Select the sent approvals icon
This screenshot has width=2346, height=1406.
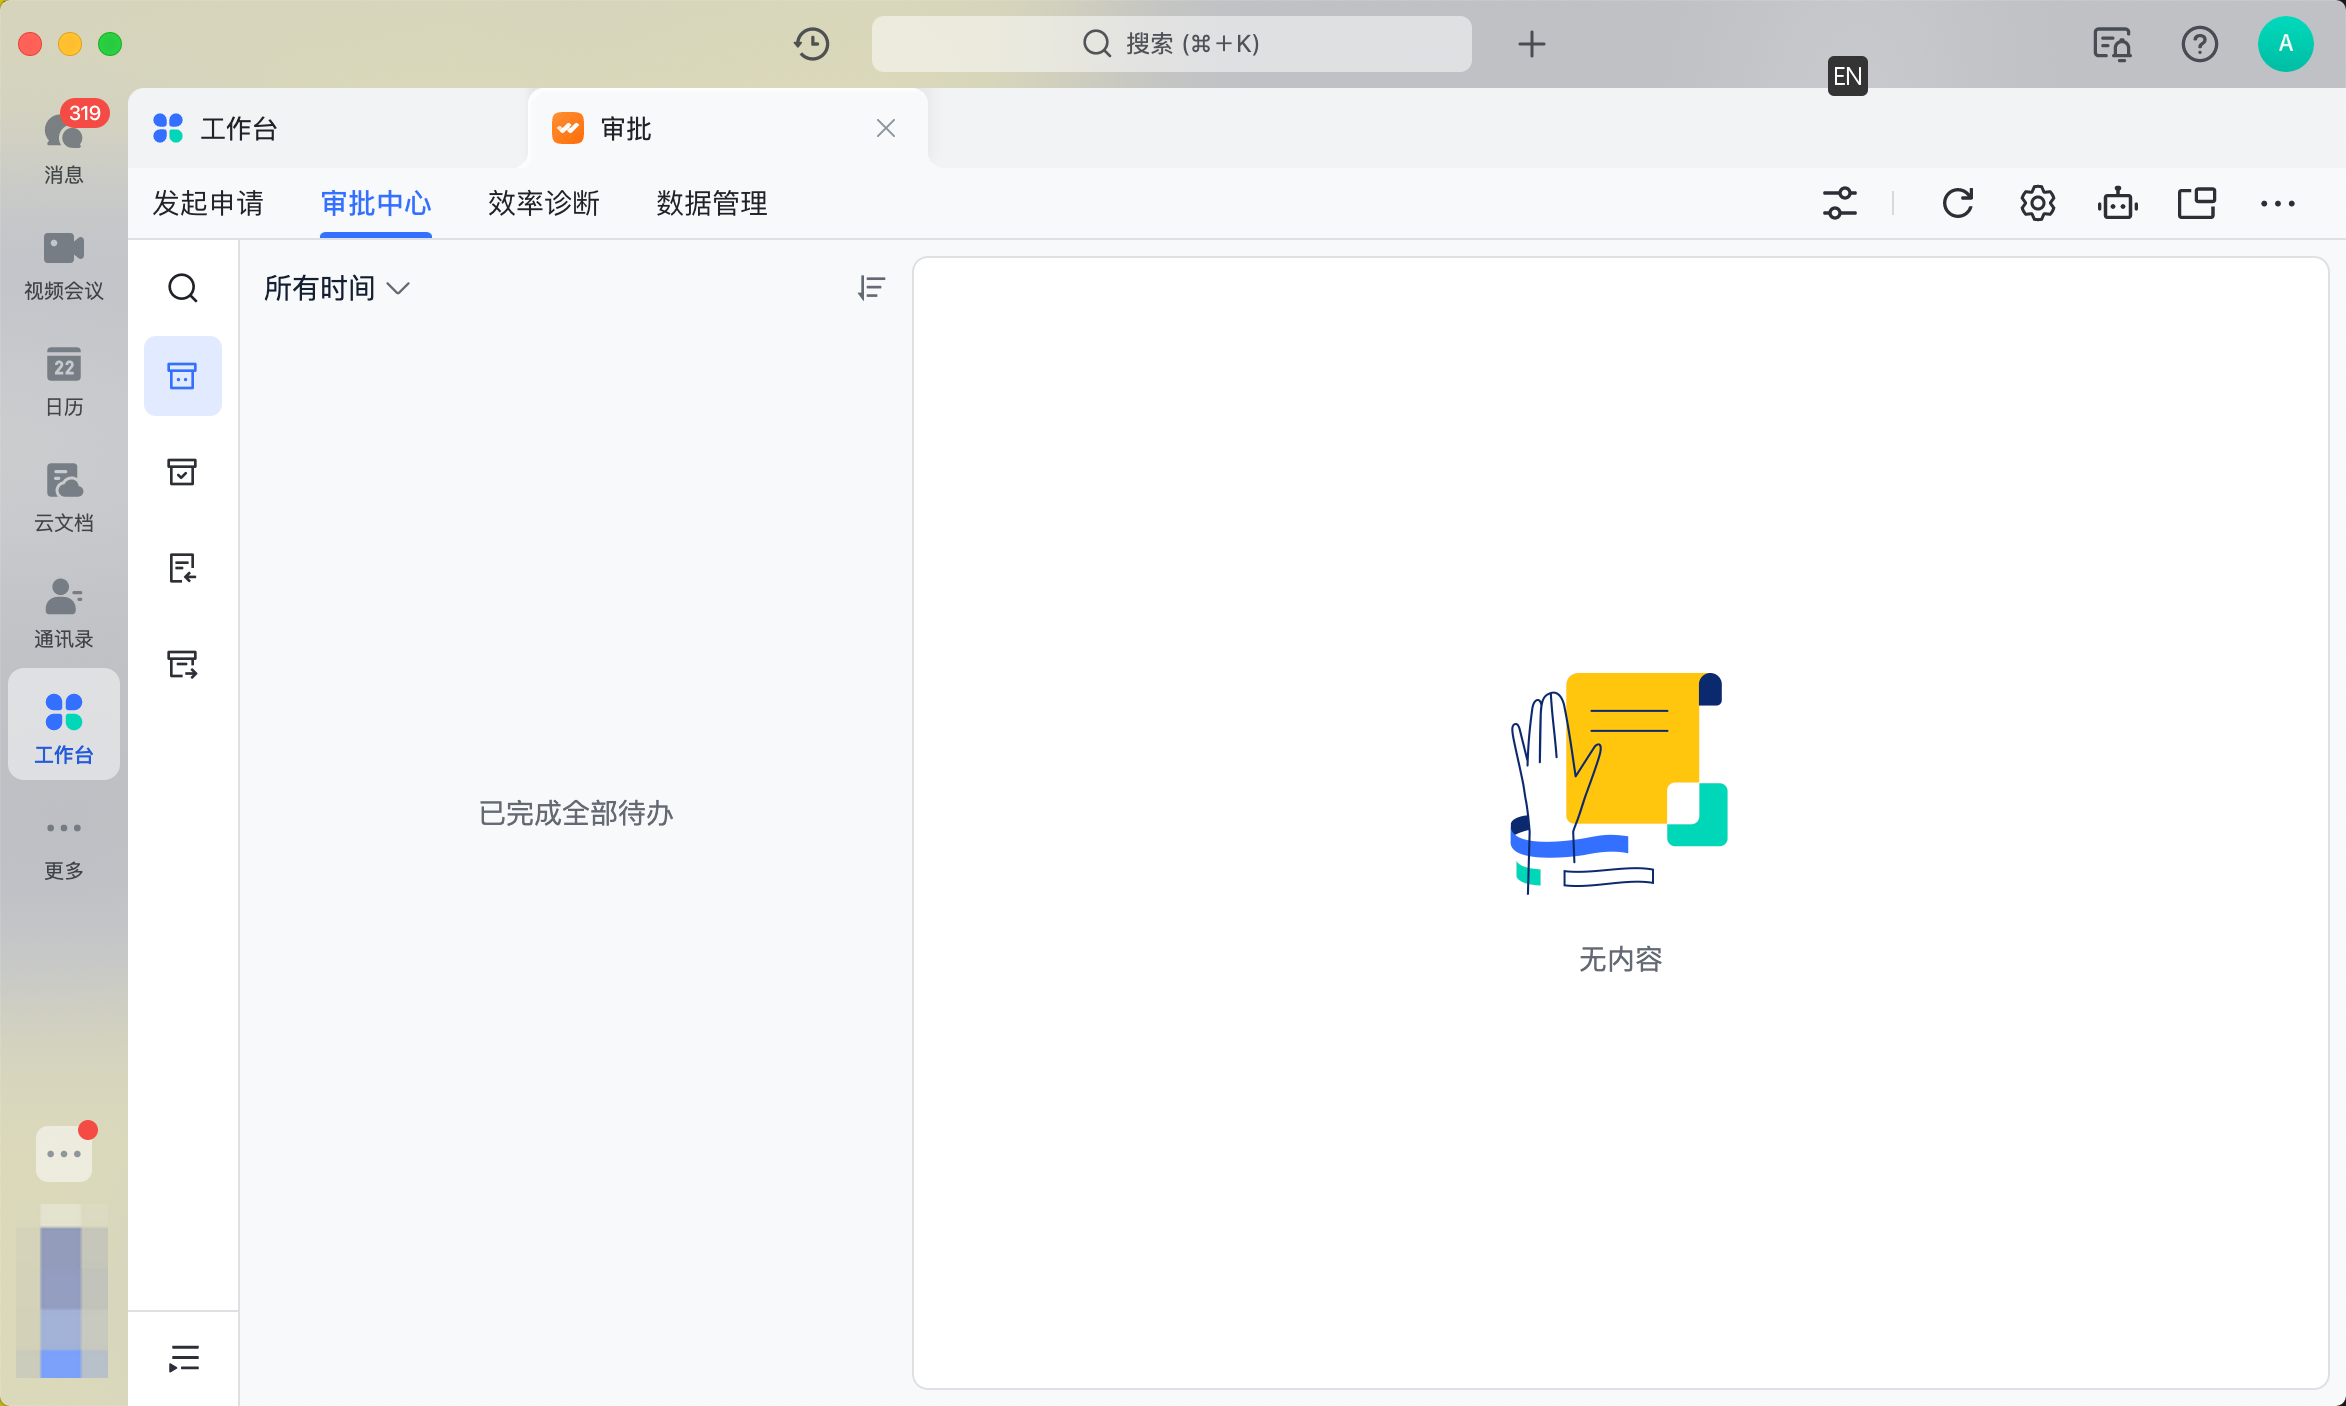183,663
